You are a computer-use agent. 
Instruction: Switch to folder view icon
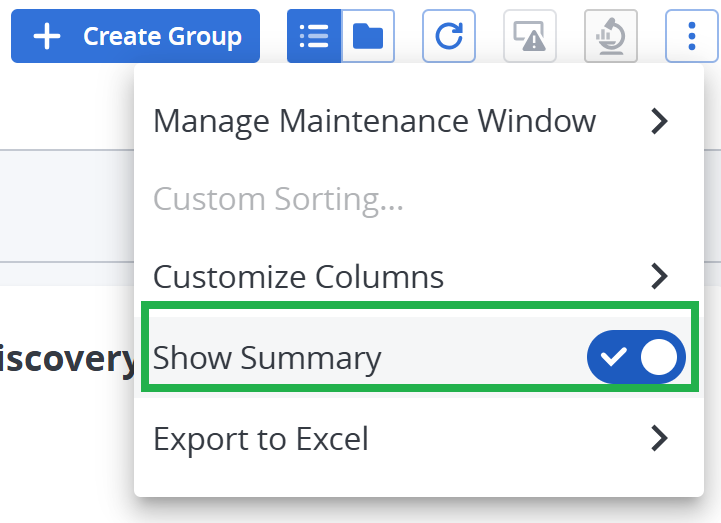368,37
